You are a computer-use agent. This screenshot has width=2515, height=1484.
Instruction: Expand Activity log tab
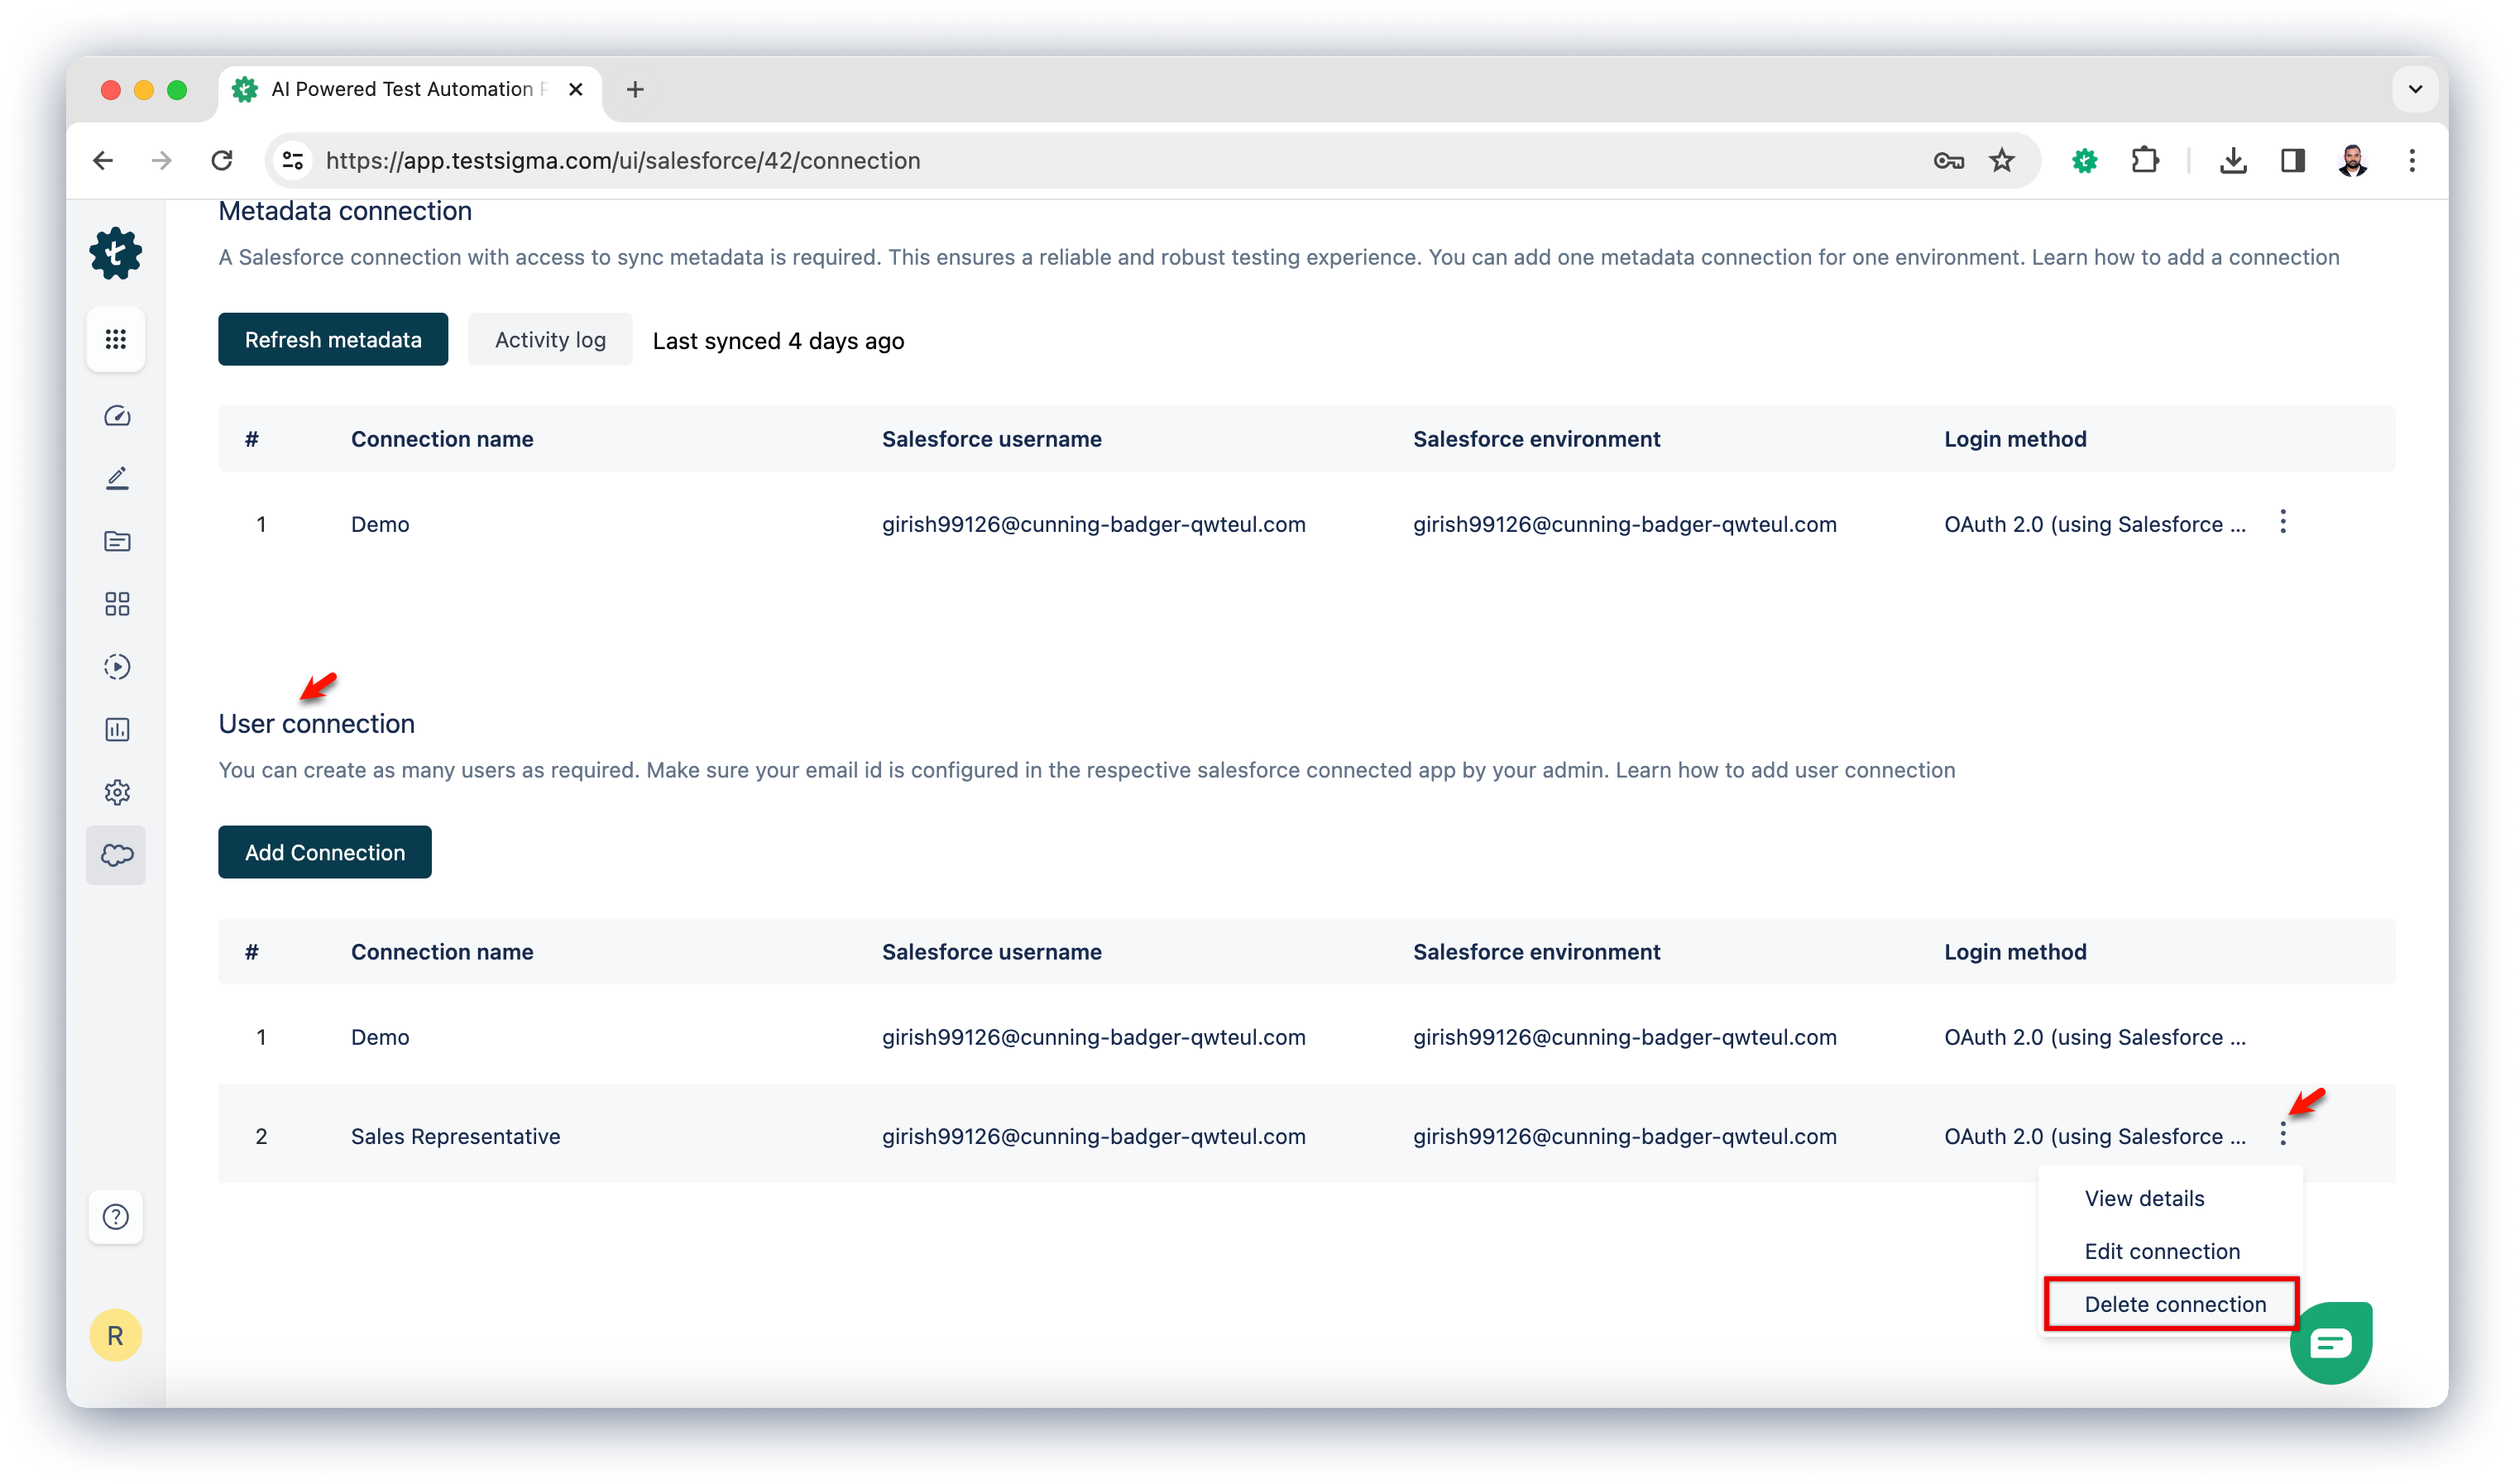point(549,339)
